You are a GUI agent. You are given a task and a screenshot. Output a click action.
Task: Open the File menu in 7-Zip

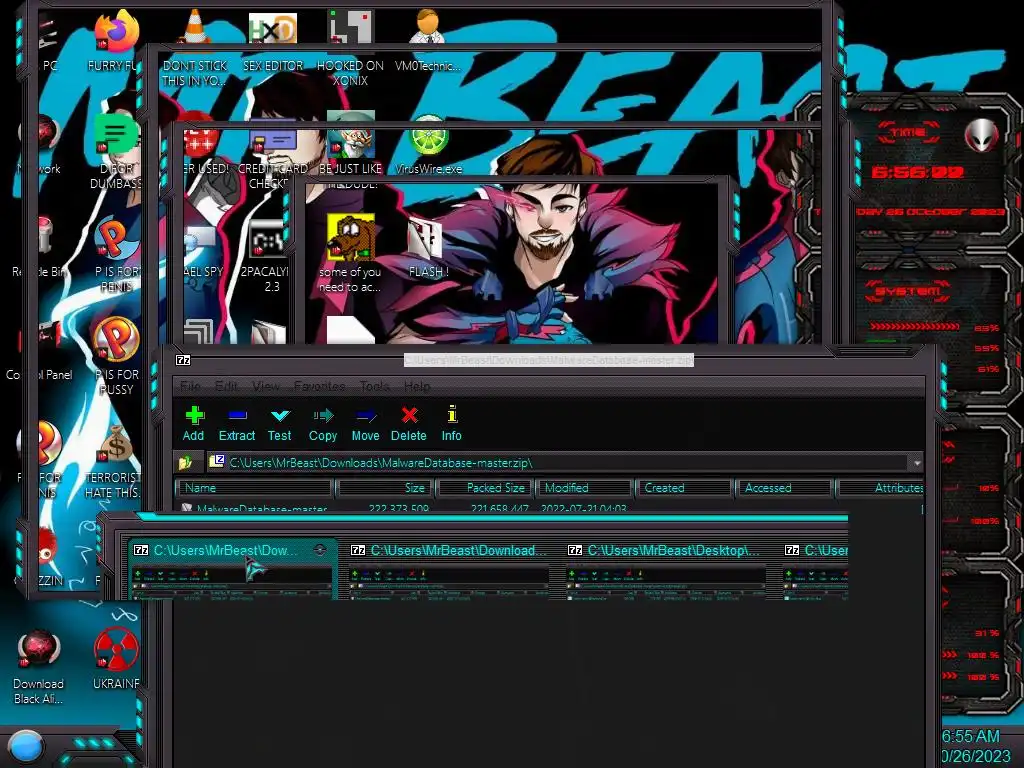pos(190,386)
